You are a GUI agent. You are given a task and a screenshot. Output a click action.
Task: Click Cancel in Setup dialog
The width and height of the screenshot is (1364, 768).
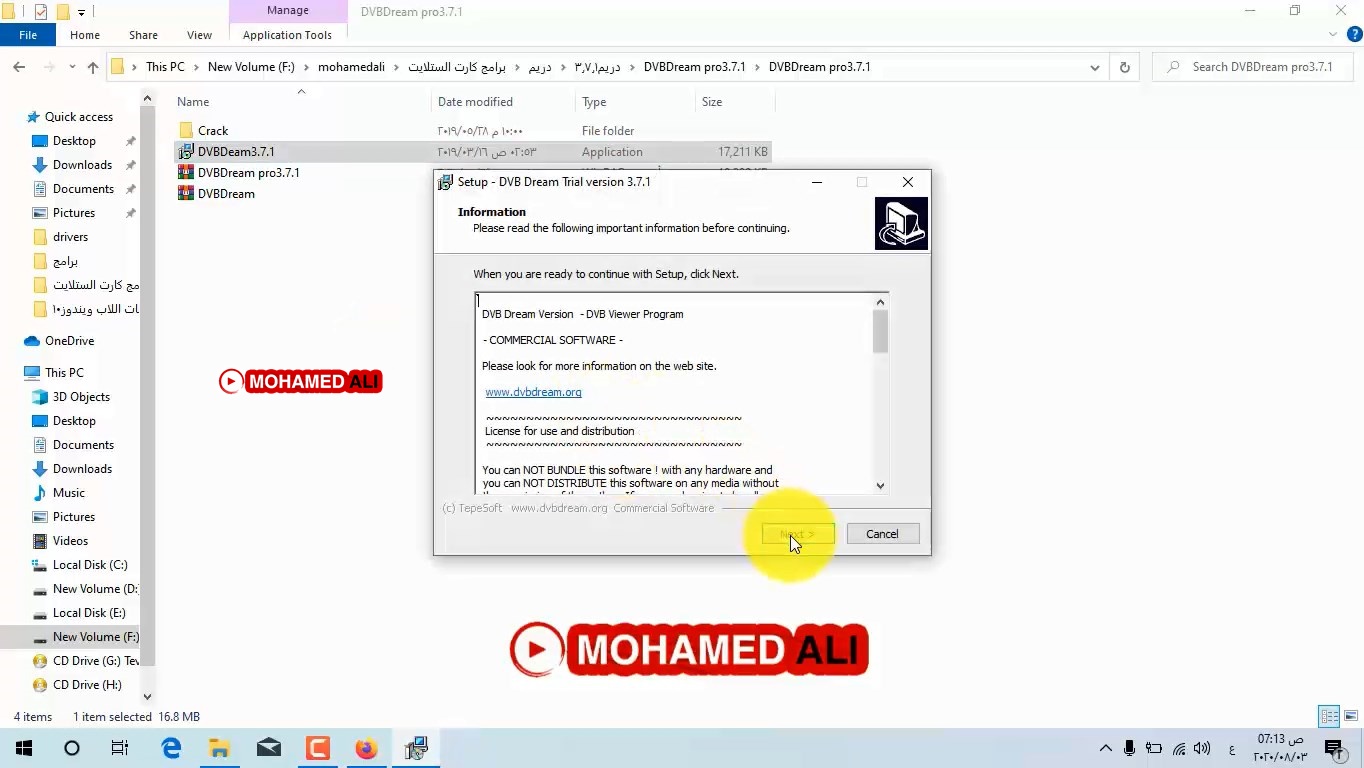click(882, 534)
